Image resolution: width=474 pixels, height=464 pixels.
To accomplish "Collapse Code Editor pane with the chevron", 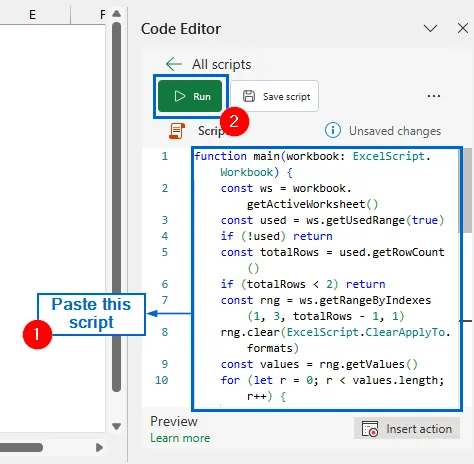I will pos(430,28).
